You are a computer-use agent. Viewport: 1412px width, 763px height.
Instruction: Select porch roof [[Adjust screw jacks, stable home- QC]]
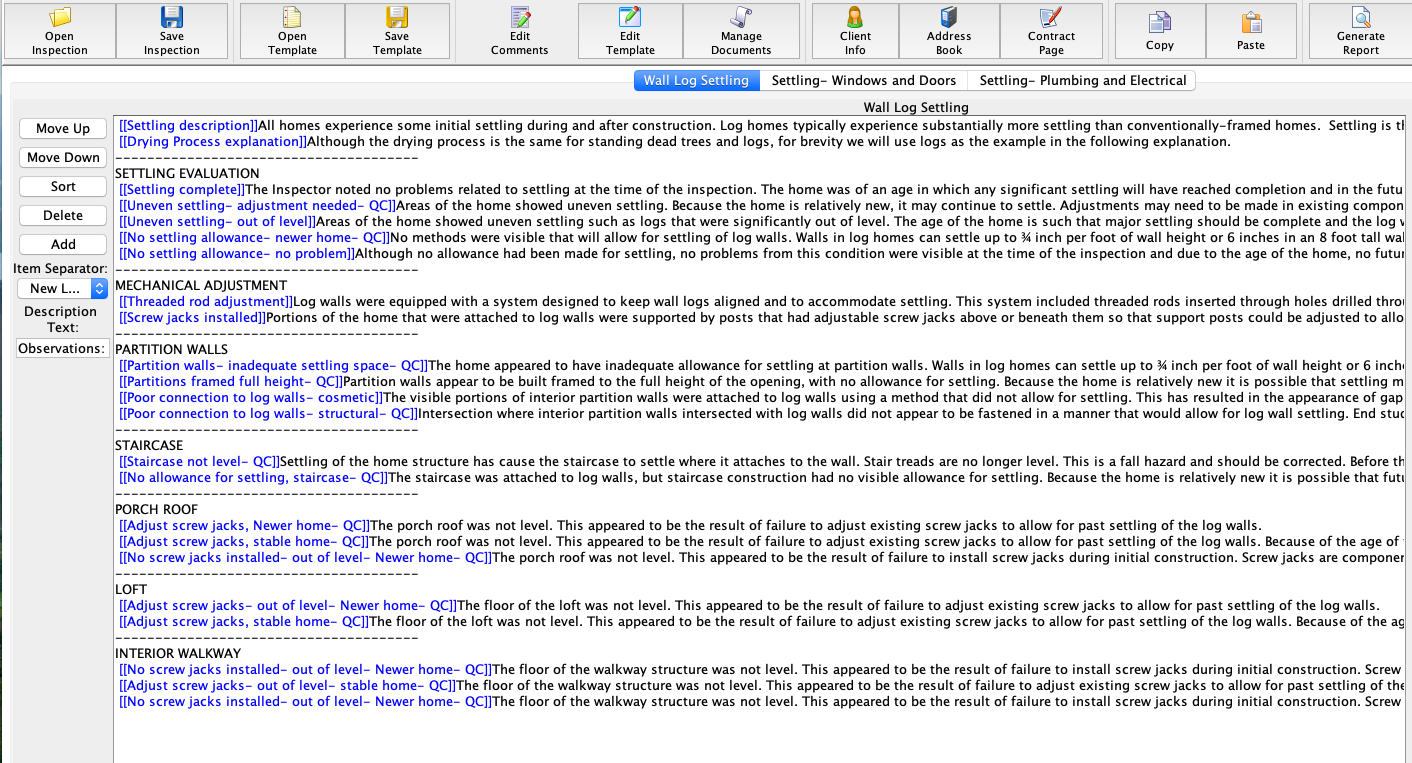[x=243, y=541]
